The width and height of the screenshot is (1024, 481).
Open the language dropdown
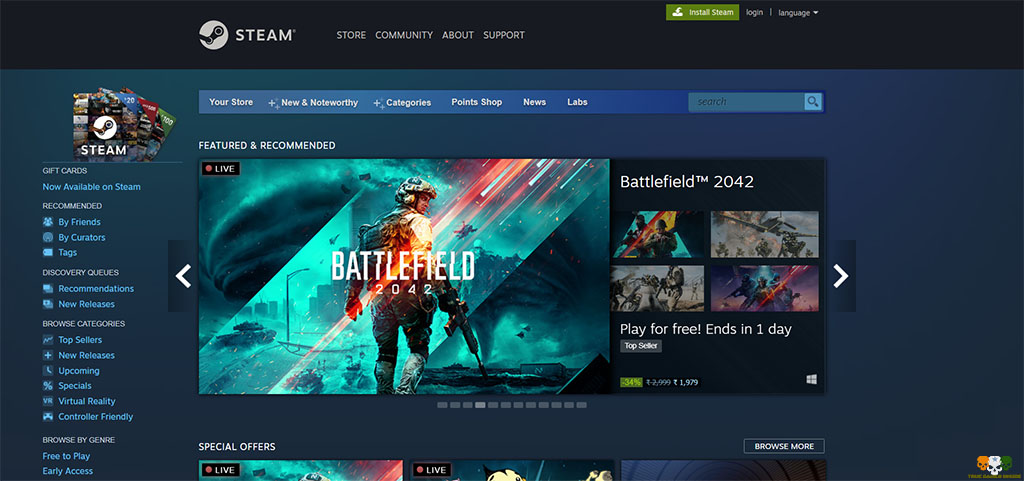[x=798, y=13]
